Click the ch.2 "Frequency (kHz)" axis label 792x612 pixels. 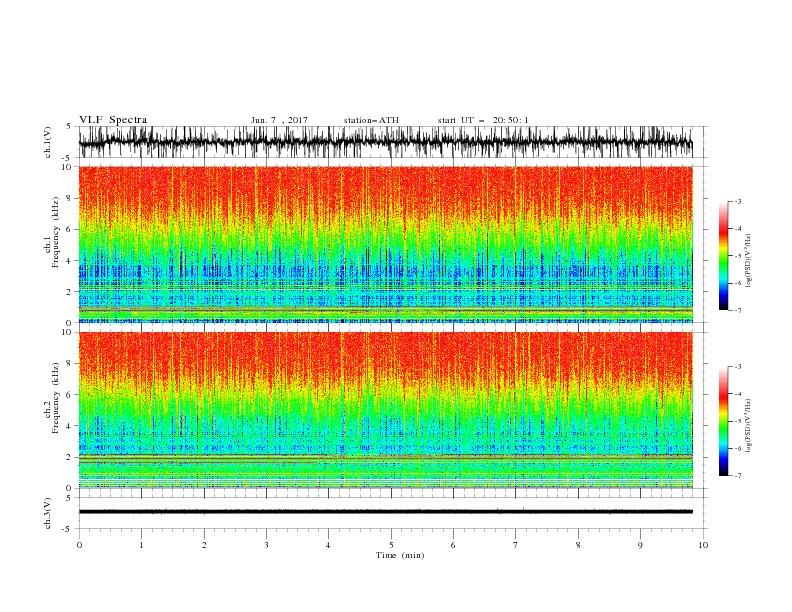click(56, 398)
